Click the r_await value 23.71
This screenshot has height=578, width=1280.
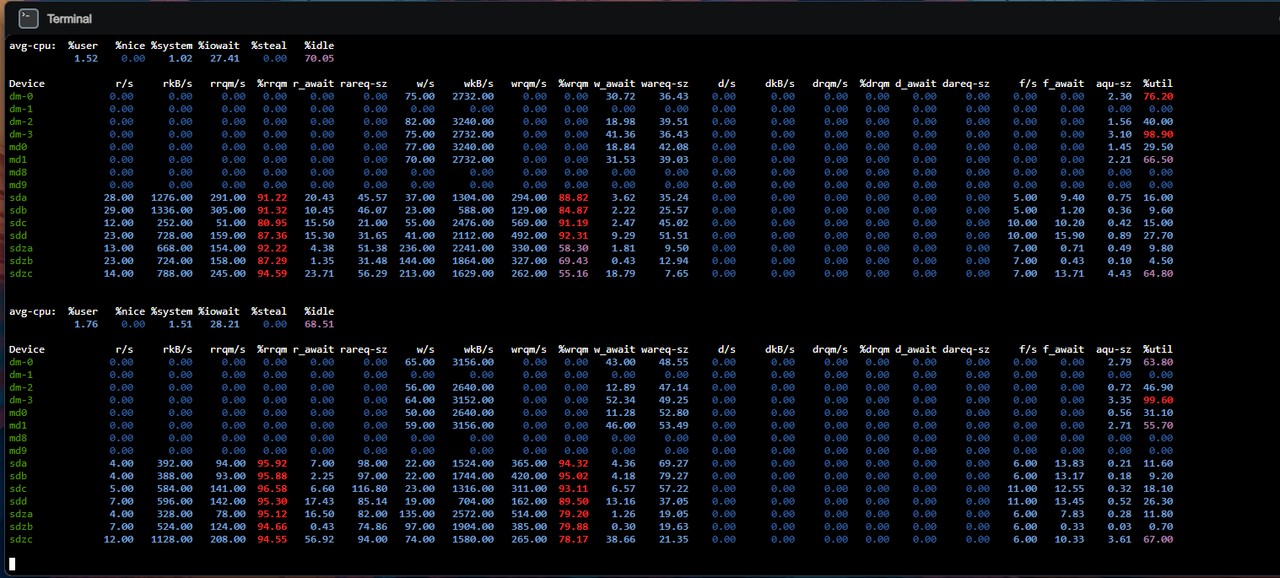tap(319, 273)
